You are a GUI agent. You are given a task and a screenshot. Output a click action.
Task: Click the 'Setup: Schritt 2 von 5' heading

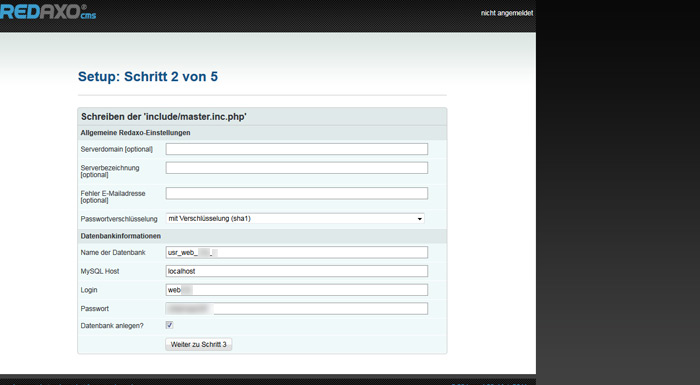[148, 76]
